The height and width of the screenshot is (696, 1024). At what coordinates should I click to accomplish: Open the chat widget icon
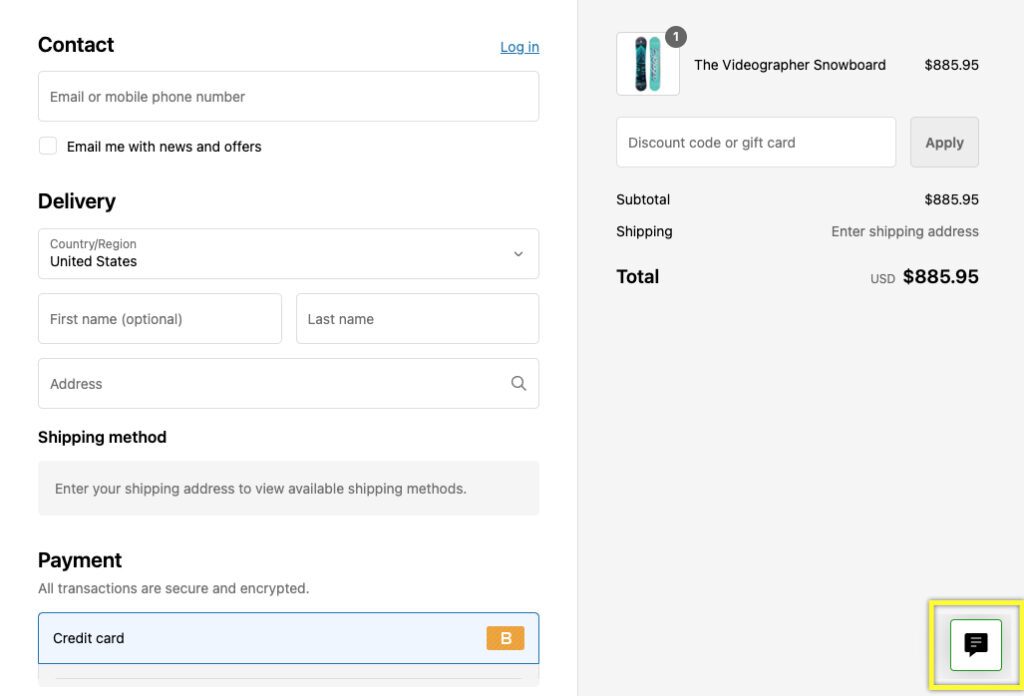tap(976, 644)
